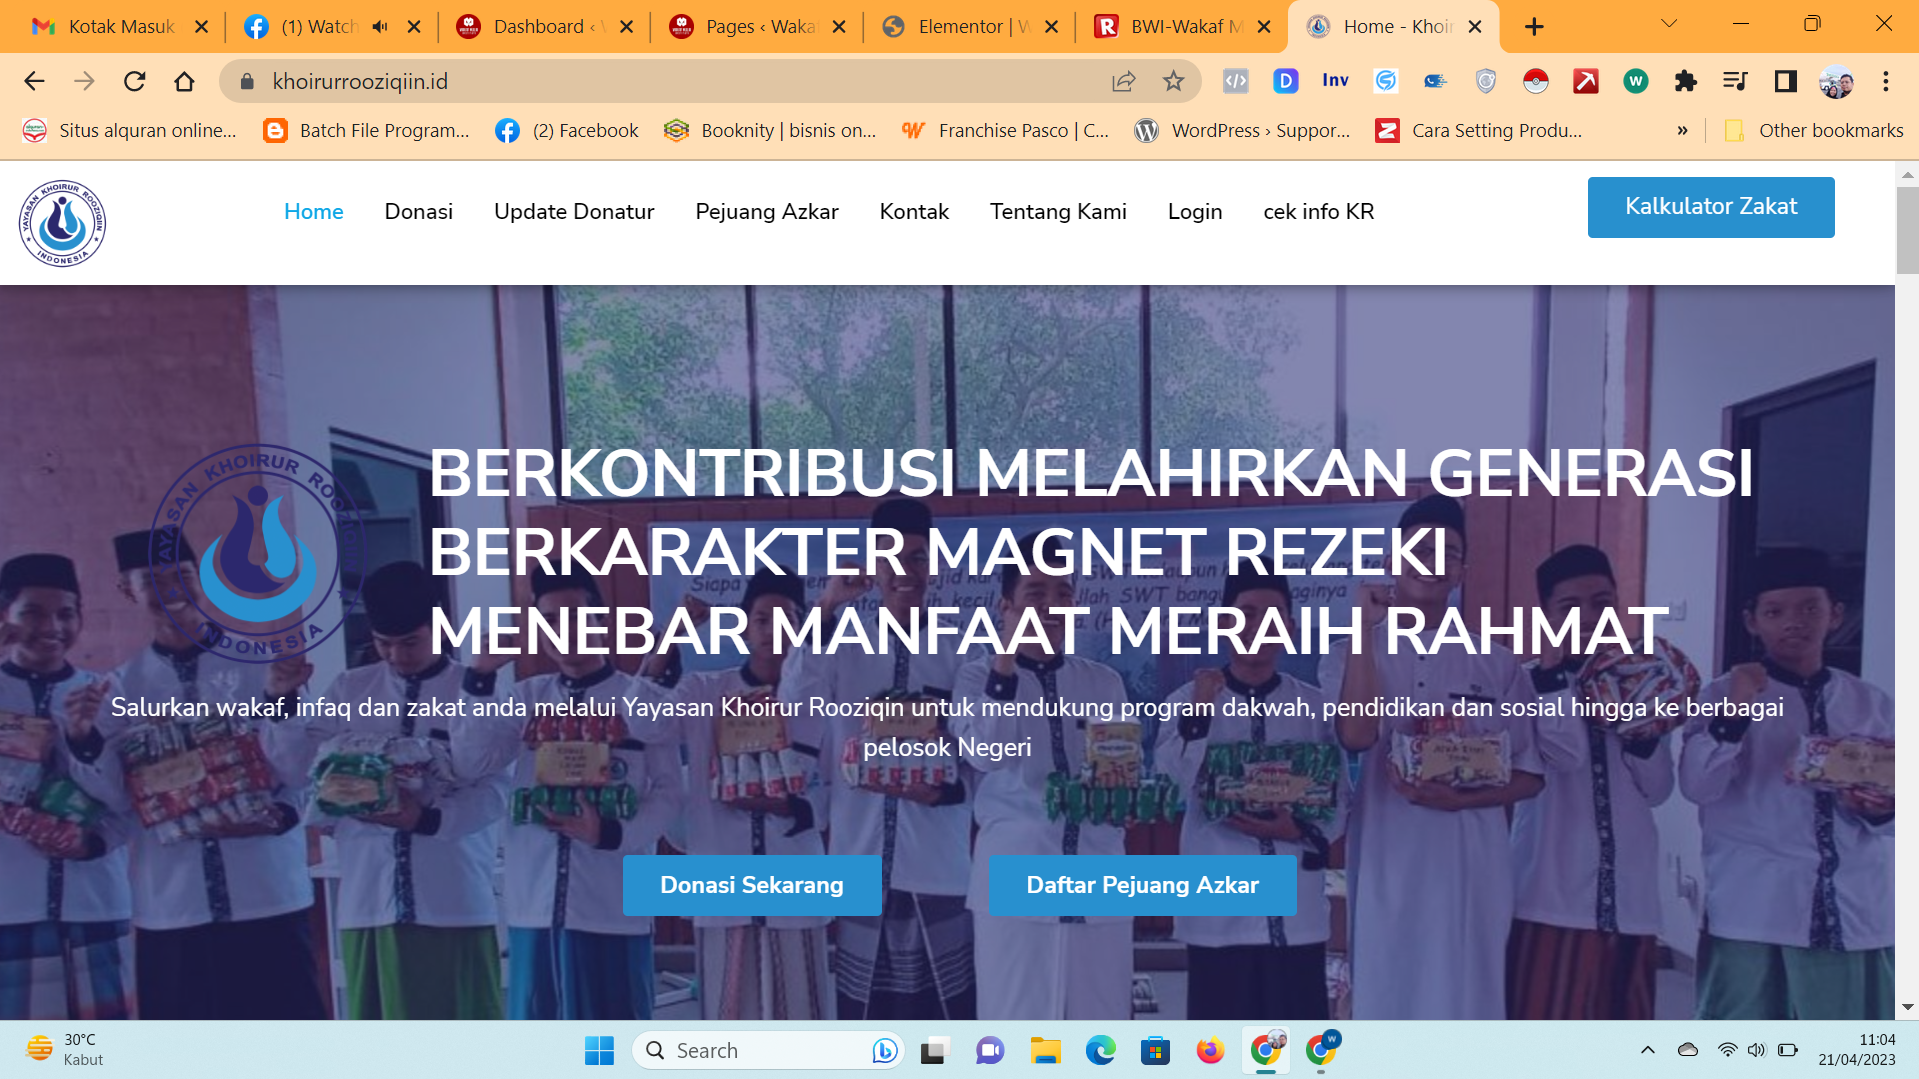
Task: Open Firefox from the taskbar
Action: [x=1210, y=1050]
